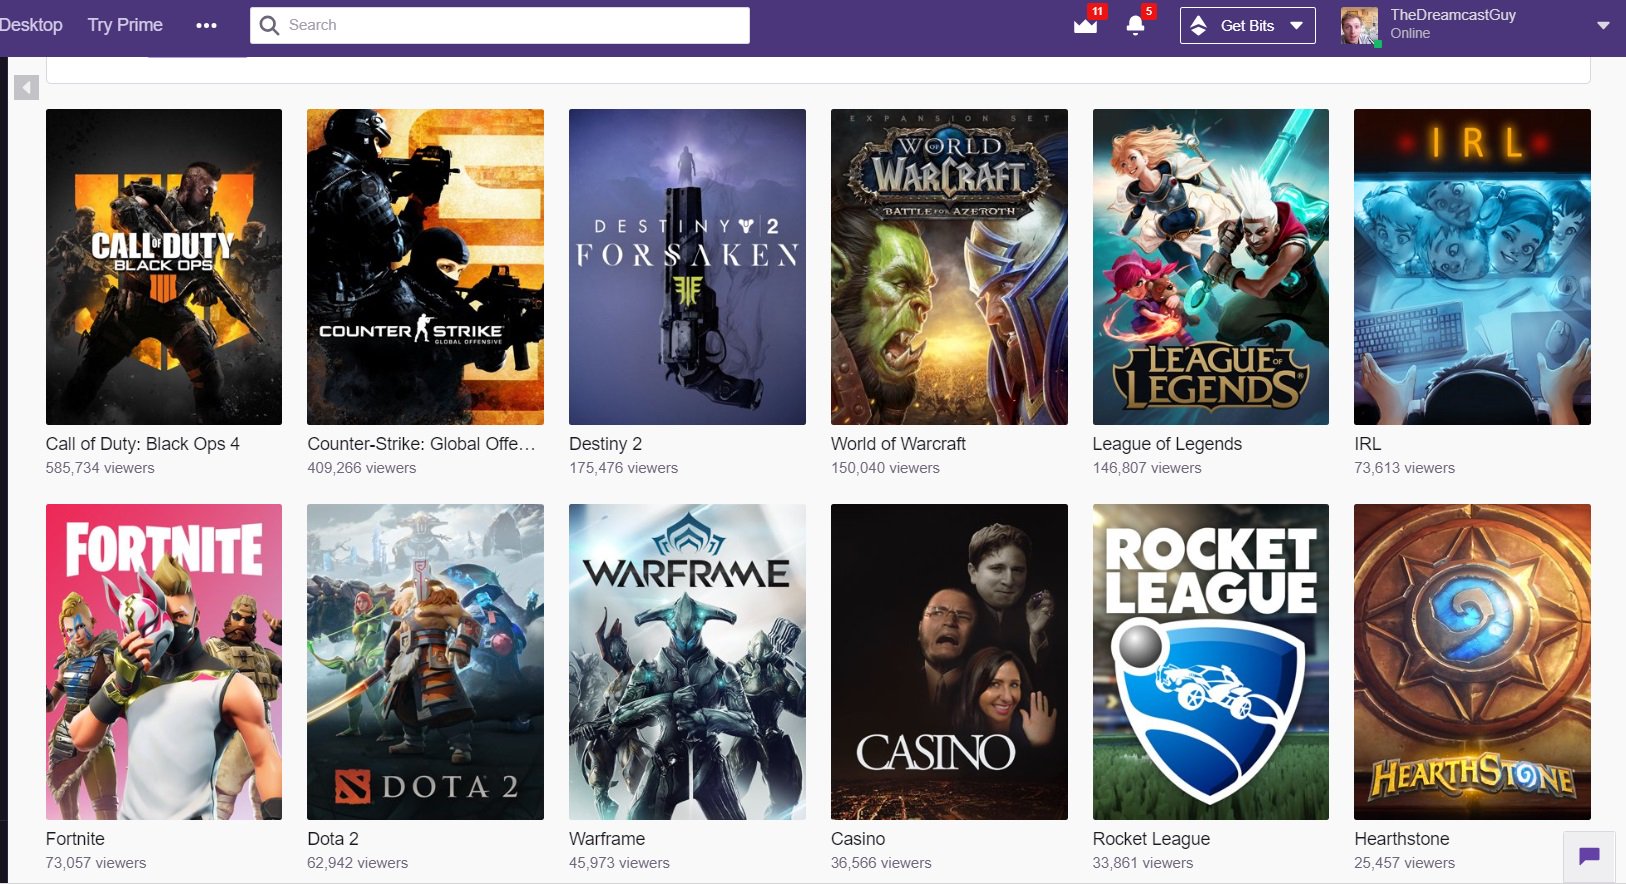1626x884 pixels.
Task: Open the chat bubble button
Action: coord(1589,856)
